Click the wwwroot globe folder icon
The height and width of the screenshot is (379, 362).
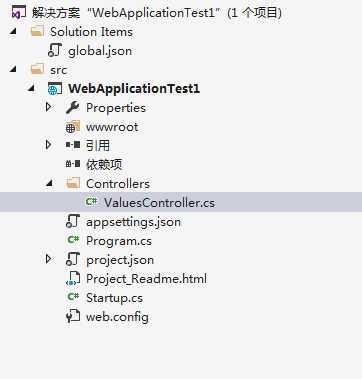click(73, 127)
